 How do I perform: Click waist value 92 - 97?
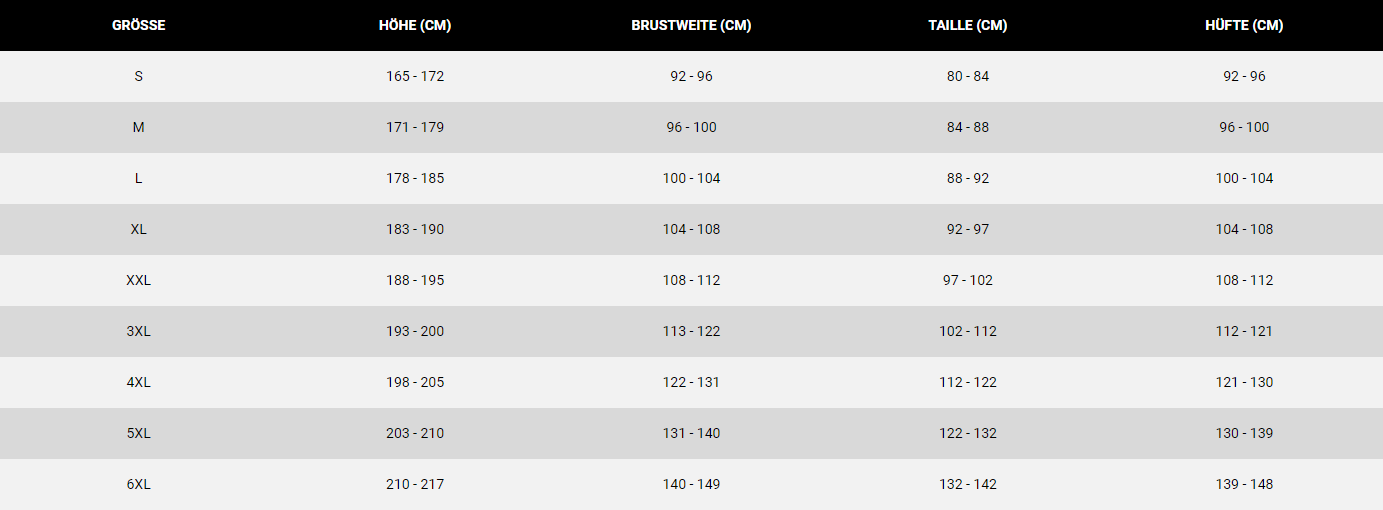point(967,229)
